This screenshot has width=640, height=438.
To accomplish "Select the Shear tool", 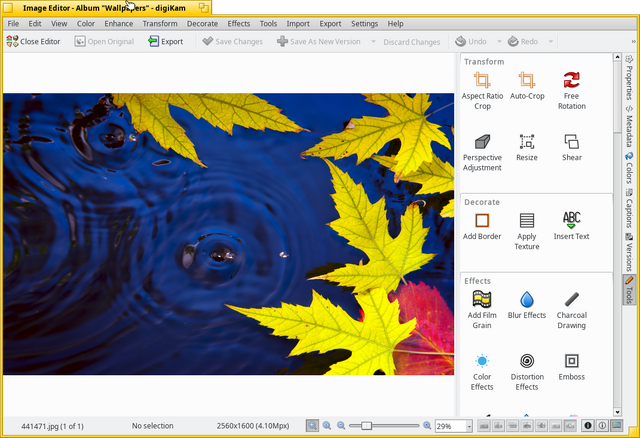I will pos(571,148).
